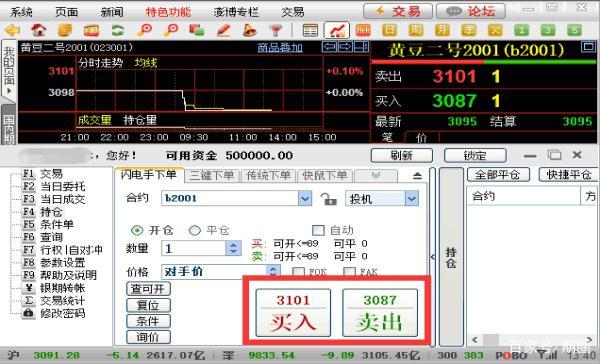
Task: Select weekly K-line 周 icon
Action: point(416,30)
